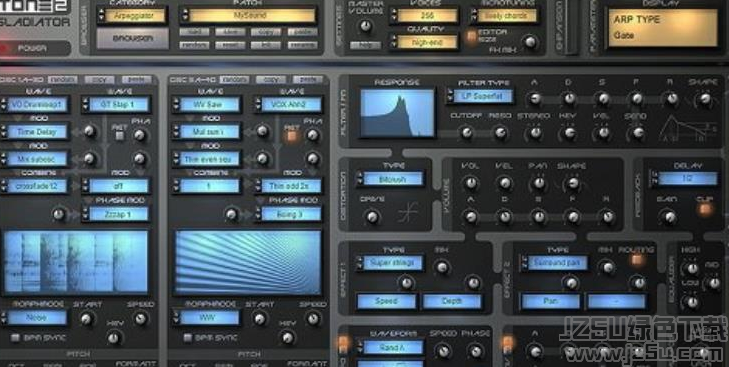Toggle the Editor Size button
Image resolution: width=729 pixels, height=367 pixels.
471,36
